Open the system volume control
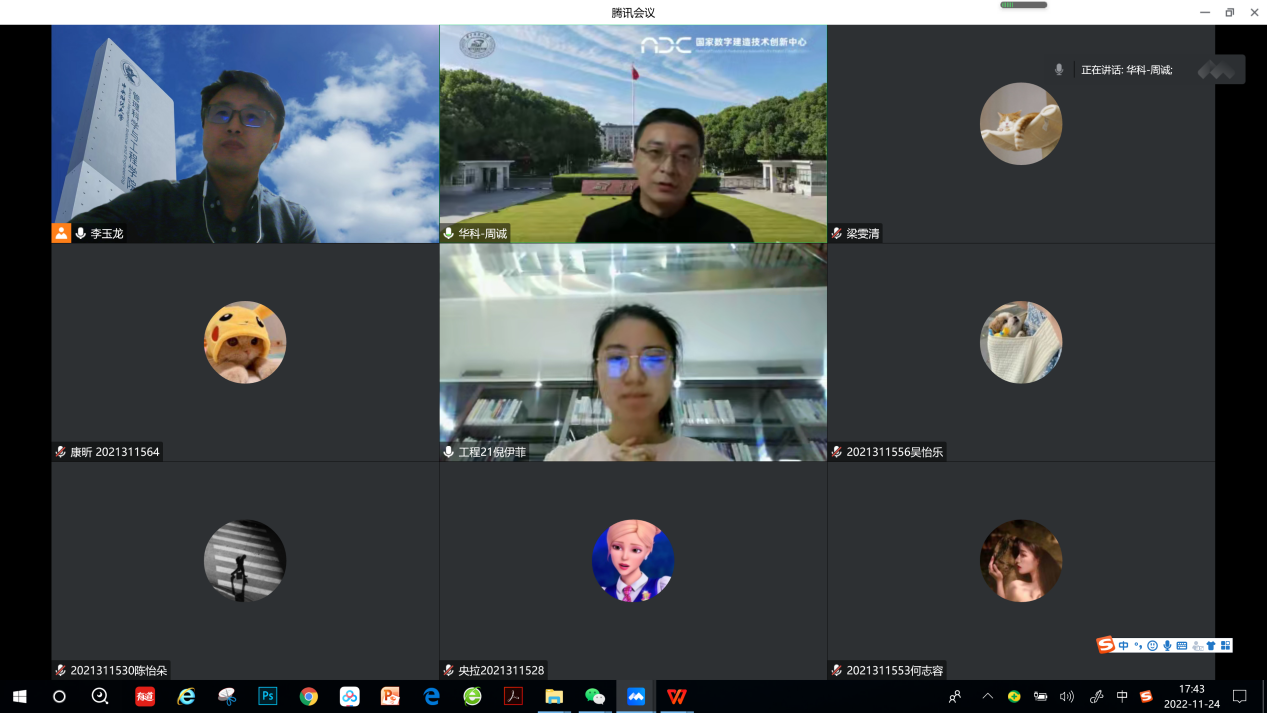The height and width of the screenshot is (713, 1267). pyautogui.click(x=1067, y=696)
